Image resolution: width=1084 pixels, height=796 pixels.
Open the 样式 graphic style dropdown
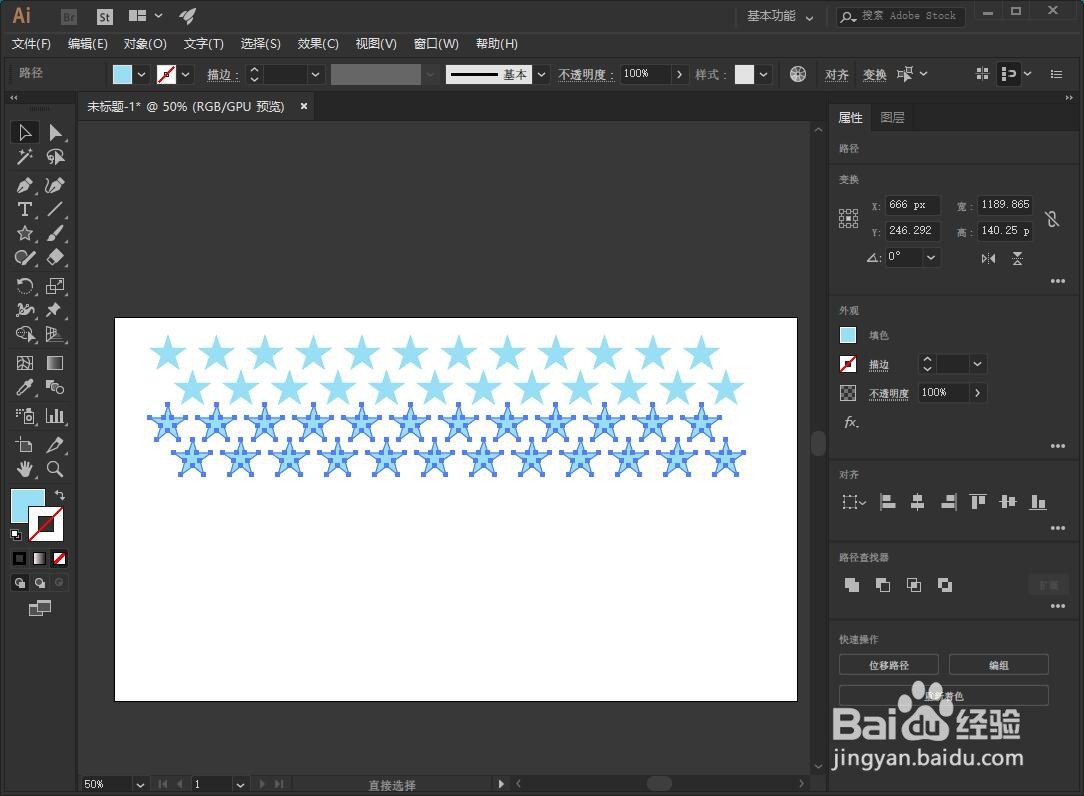(763, 74)
